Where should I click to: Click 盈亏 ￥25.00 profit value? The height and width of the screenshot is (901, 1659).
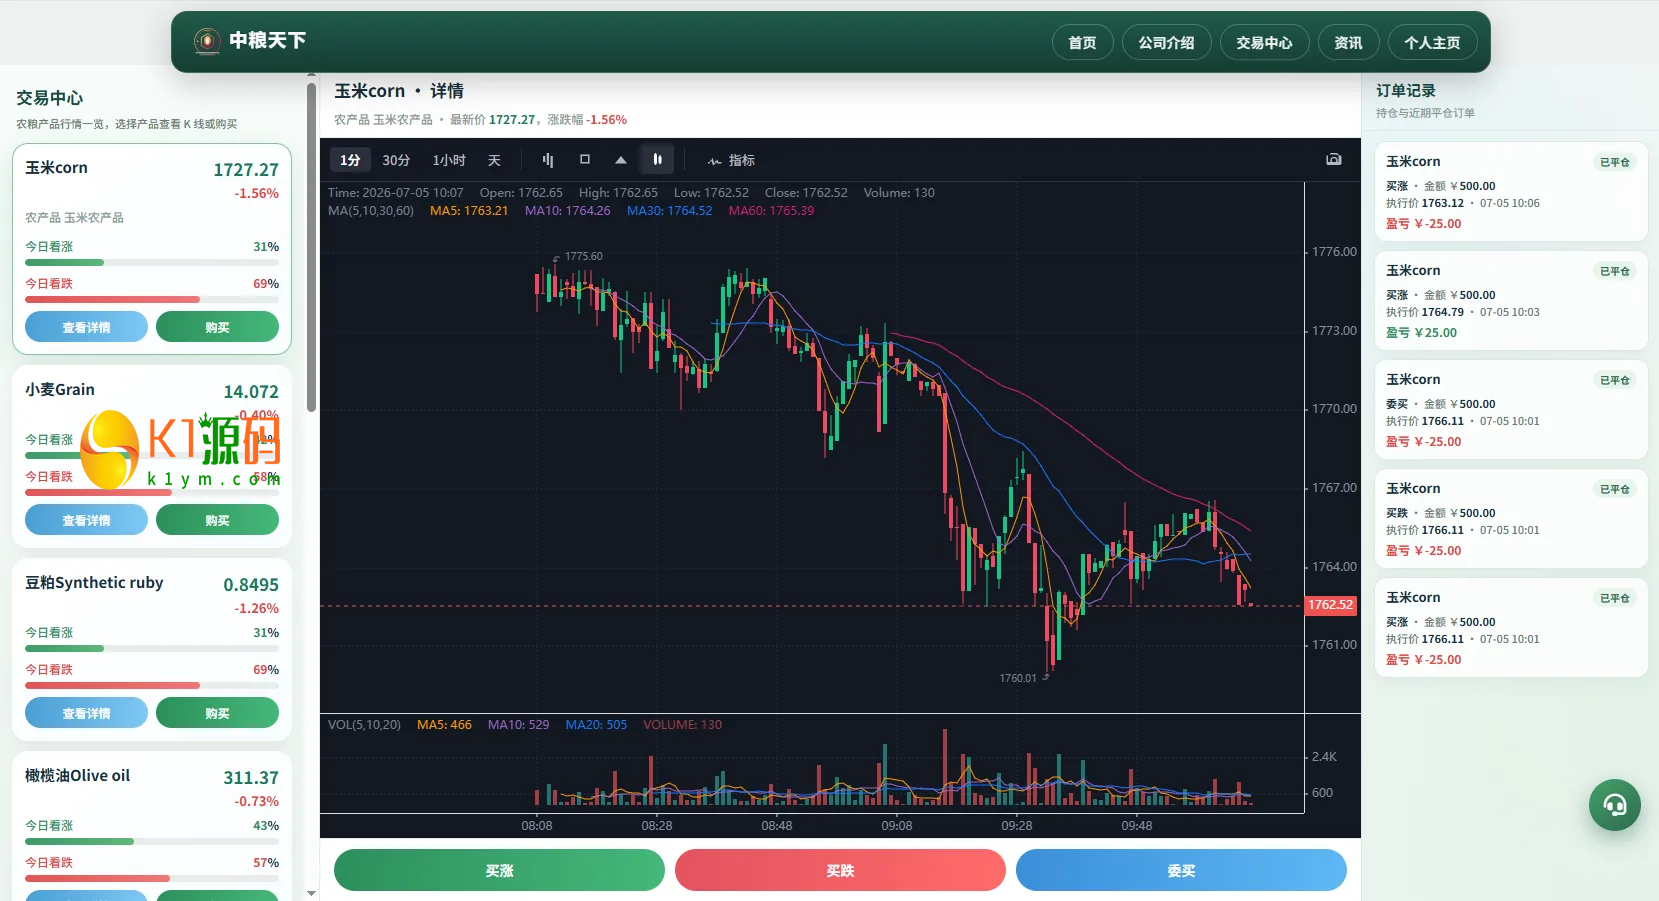(x=1421, y=333)
